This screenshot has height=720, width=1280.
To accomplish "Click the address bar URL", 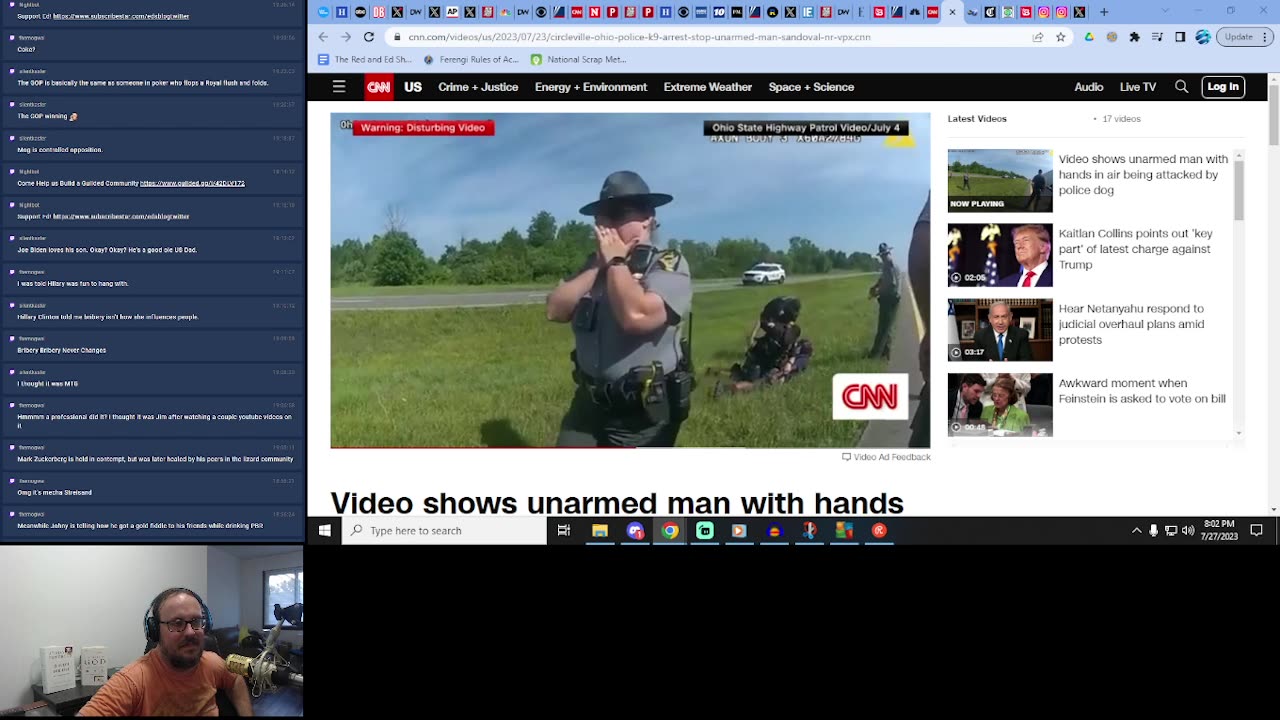I will 639,37.
